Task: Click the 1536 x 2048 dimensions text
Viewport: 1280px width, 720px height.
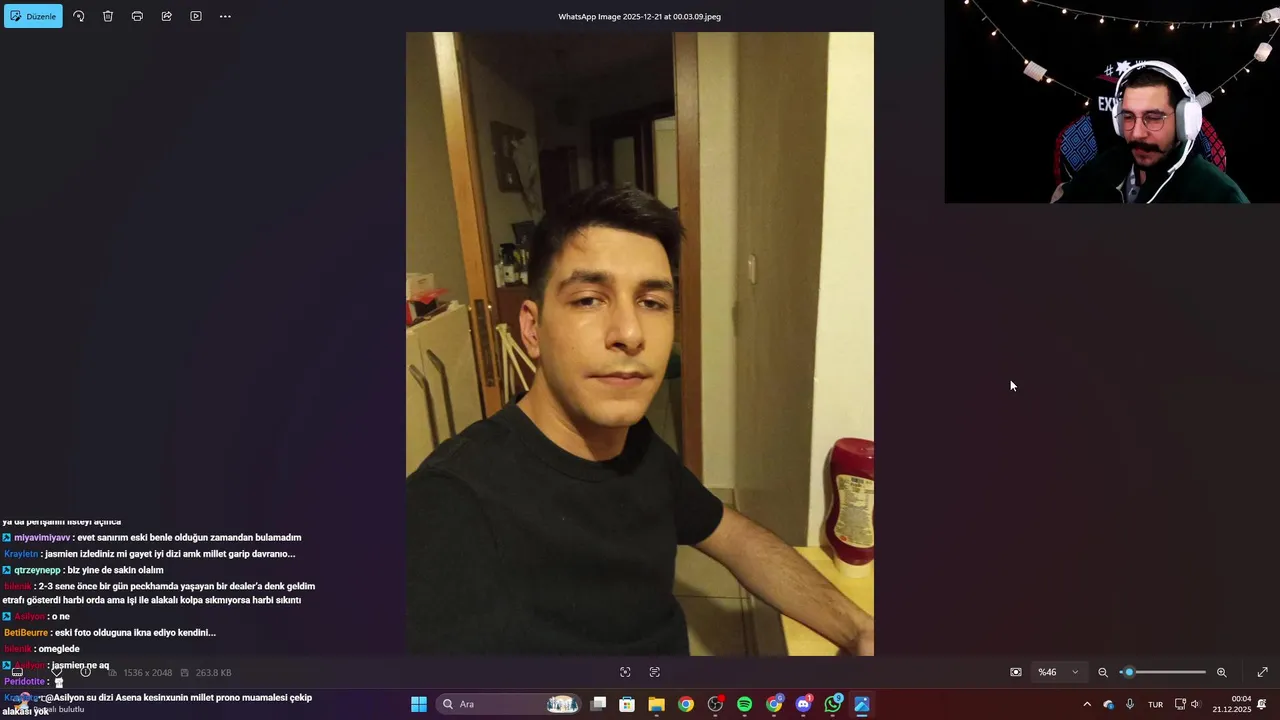Action: [147, 673]
